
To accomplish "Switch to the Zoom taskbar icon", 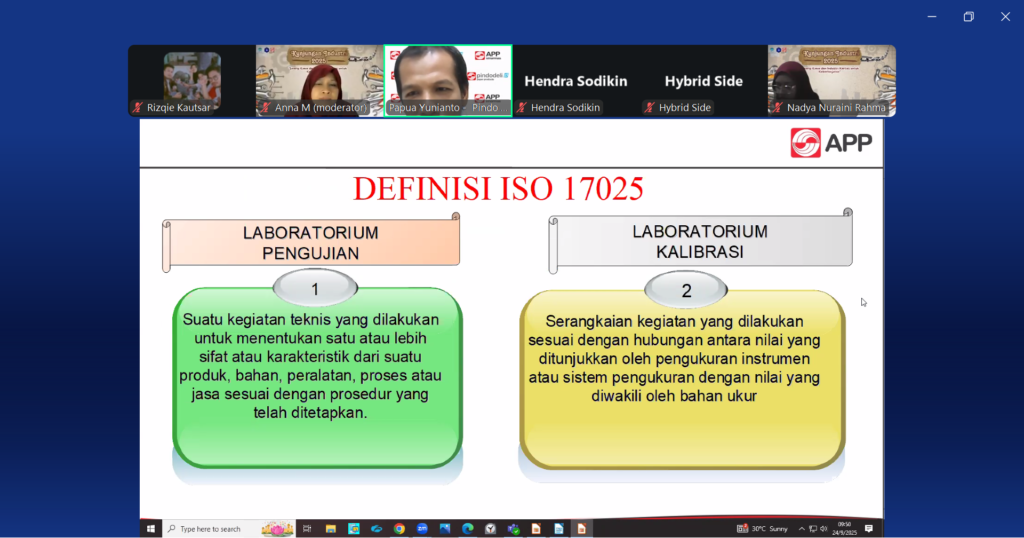I will pos(422,528).
